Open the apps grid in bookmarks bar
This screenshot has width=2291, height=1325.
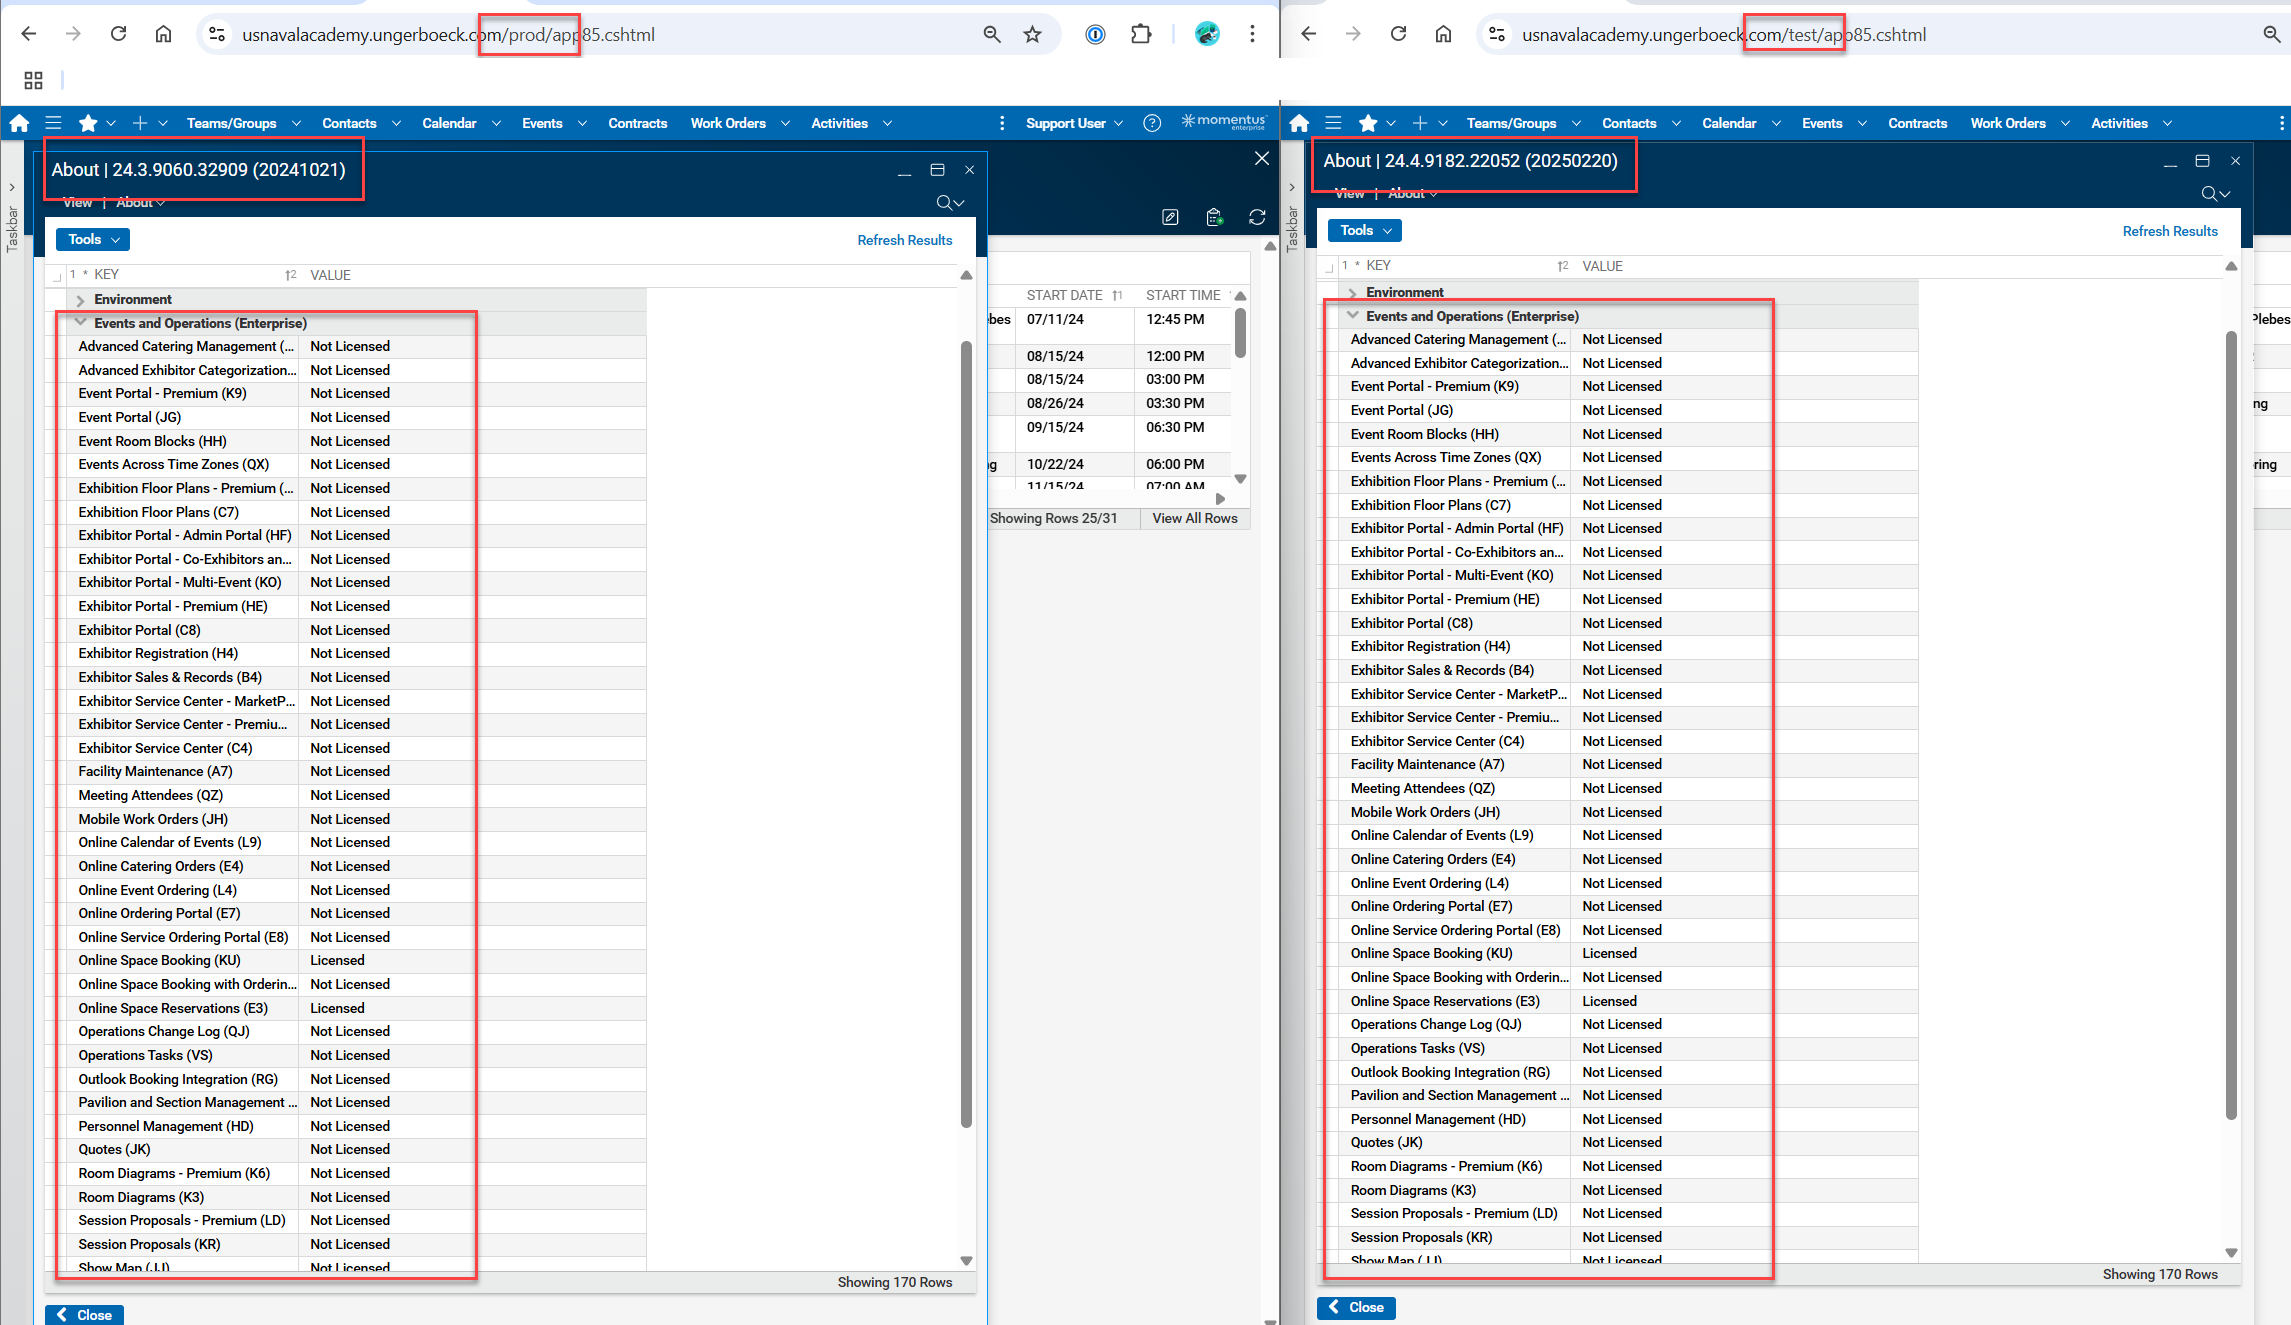(33, 80)
